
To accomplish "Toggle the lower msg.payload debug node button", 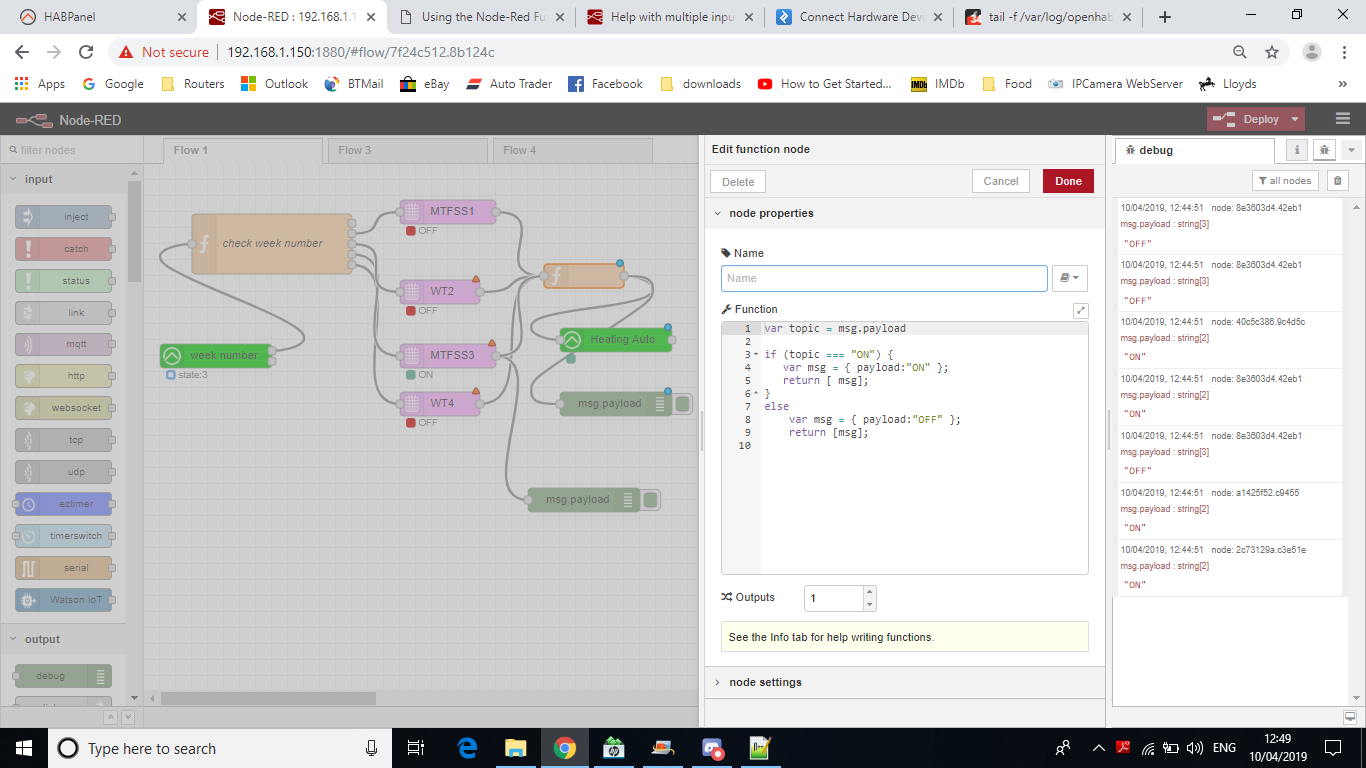I will point(651,500).
